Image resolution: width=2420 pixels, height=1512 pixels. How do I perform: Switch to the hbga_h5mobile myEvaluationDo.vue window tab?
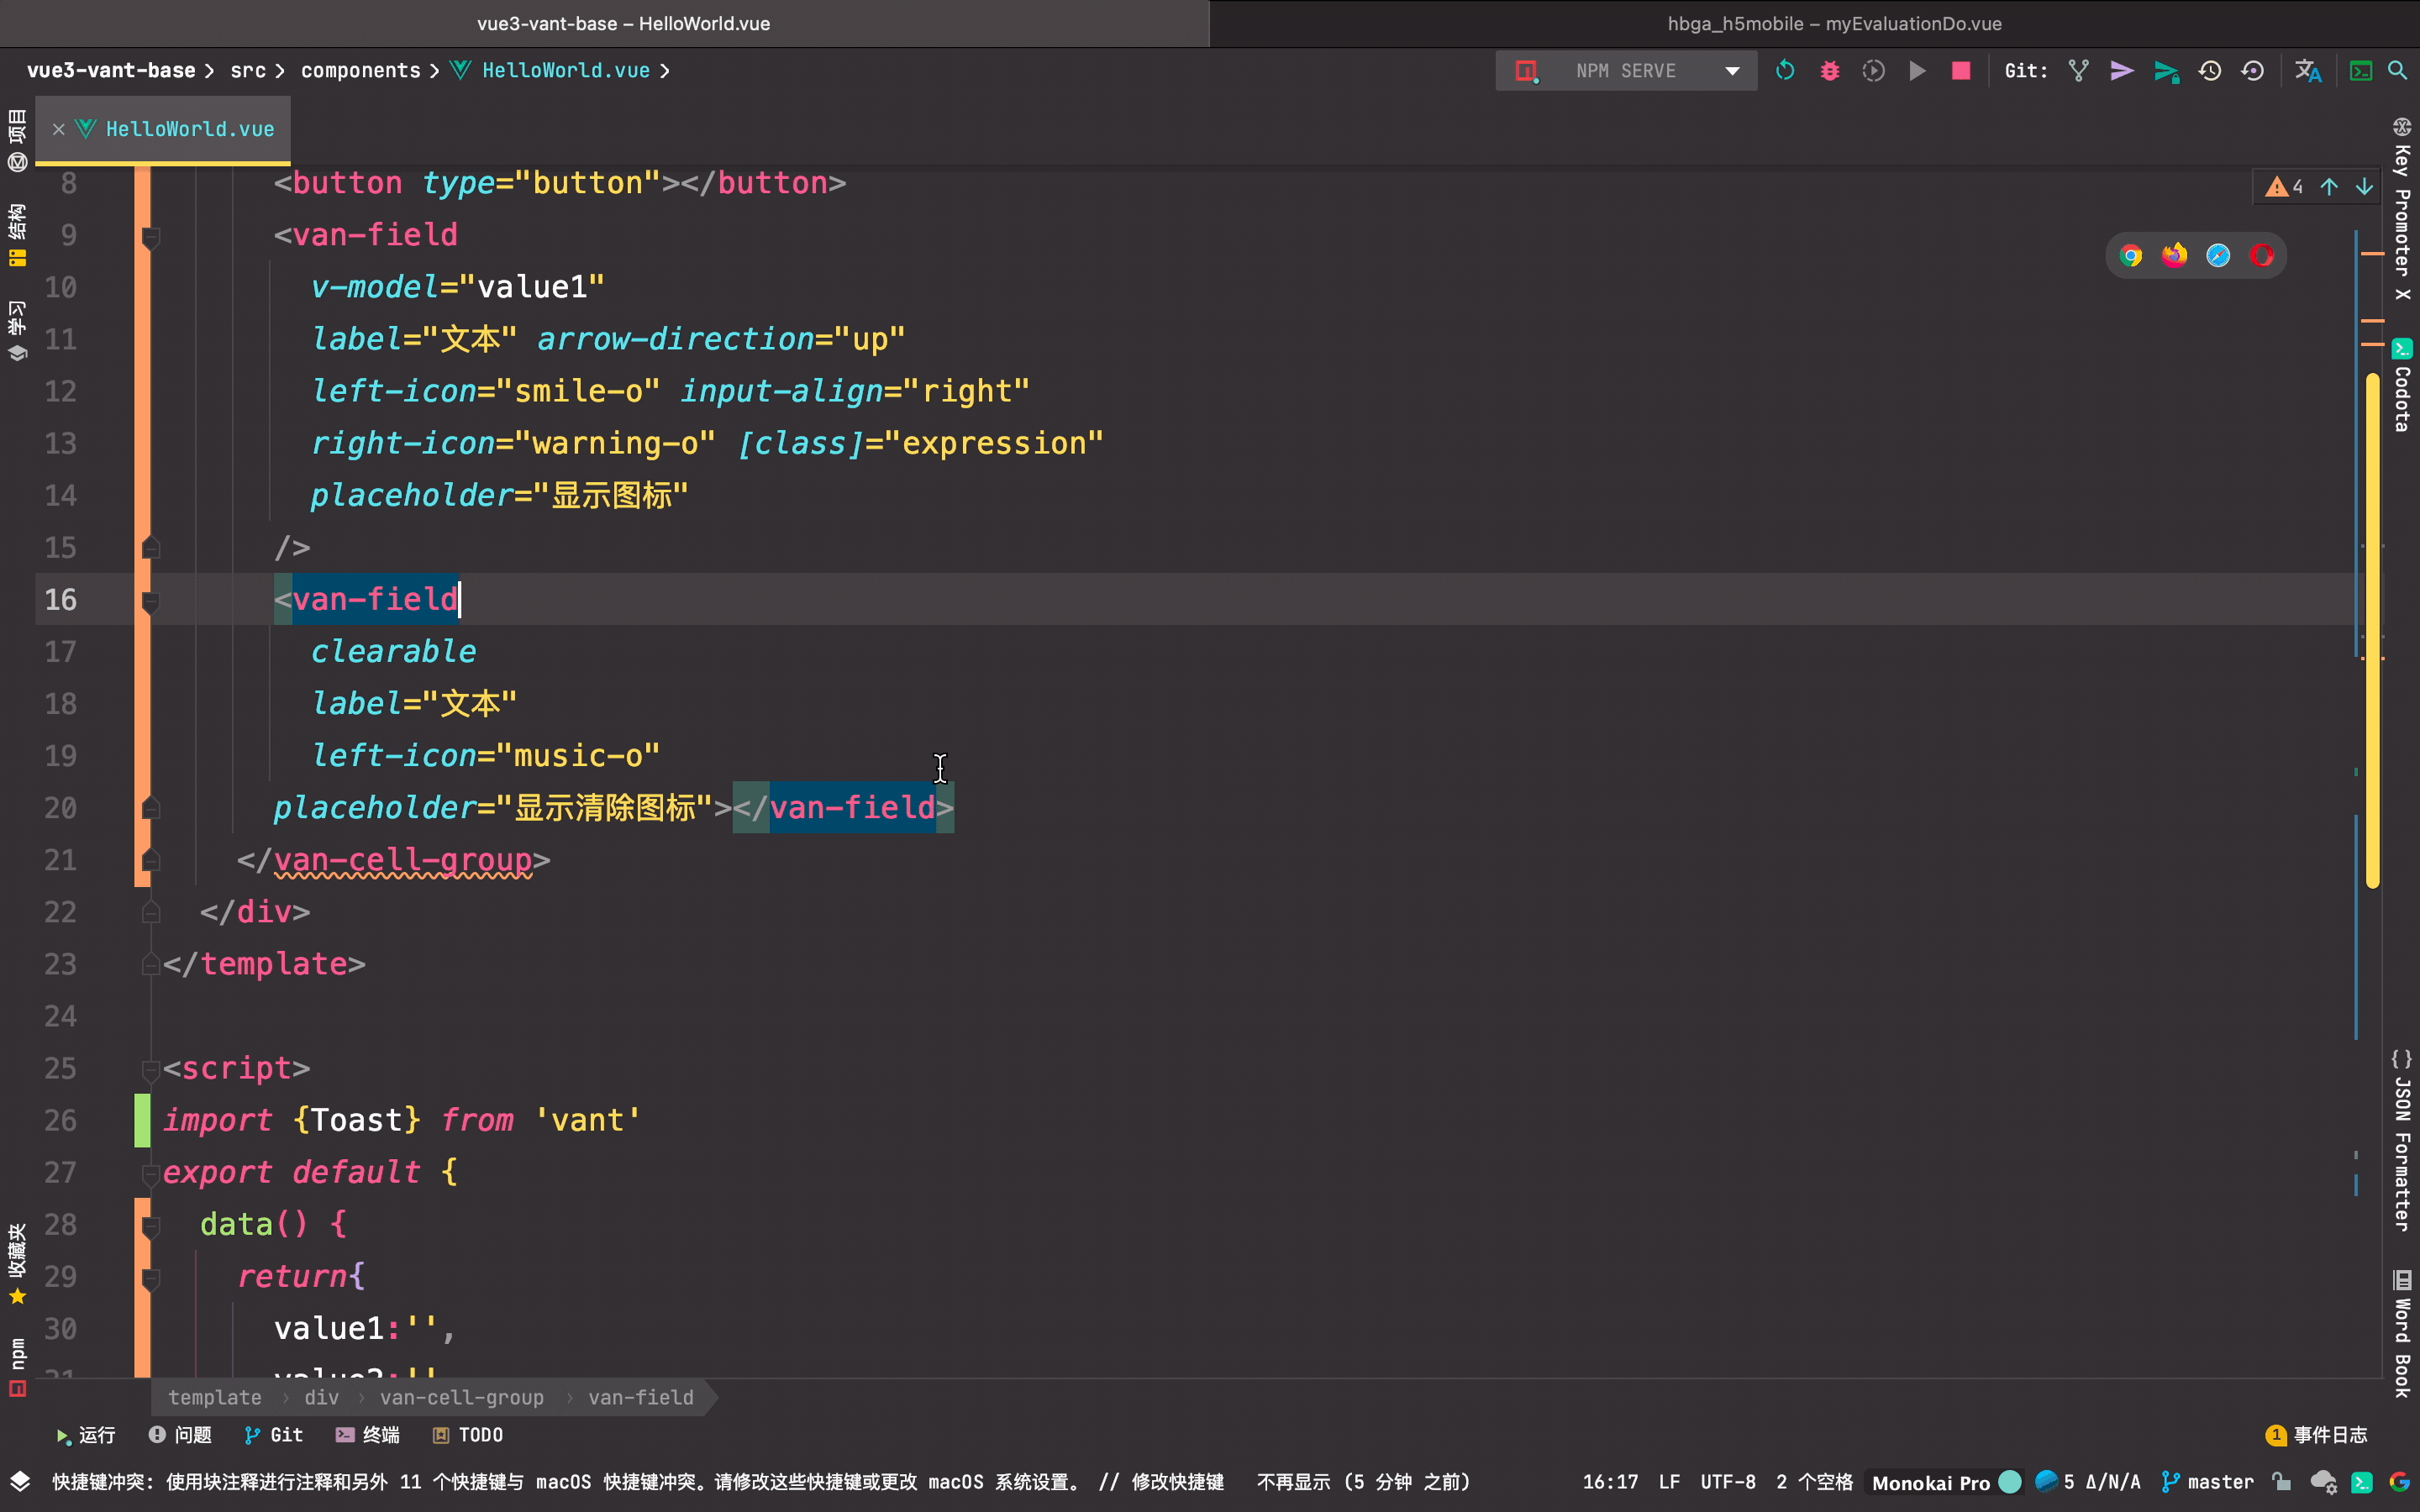pyautogui.click(x=1833, y=23)
